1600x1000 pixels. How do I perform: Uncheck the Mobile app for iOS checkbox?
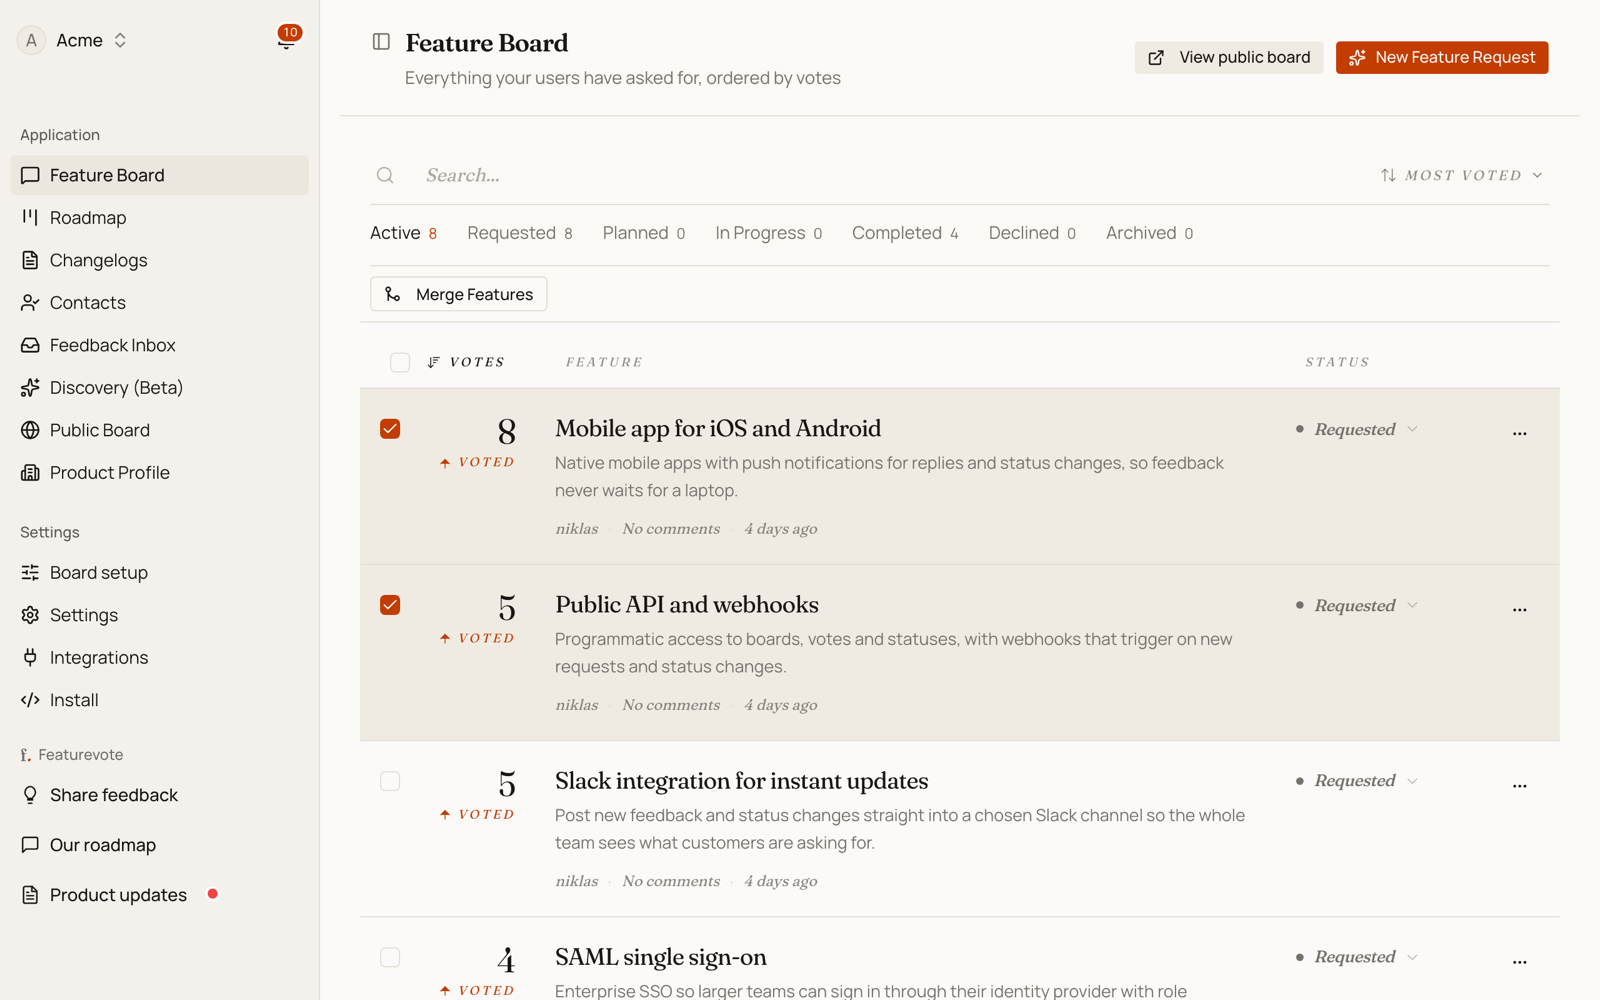390,429
